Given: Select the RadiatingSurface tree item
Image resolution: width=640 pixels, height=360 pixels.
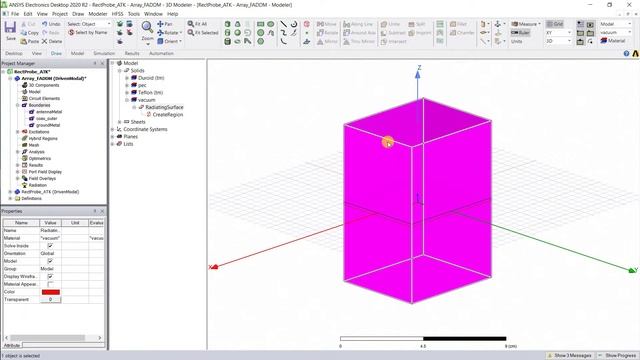Looking at the screenshot, I should (164, 107).
